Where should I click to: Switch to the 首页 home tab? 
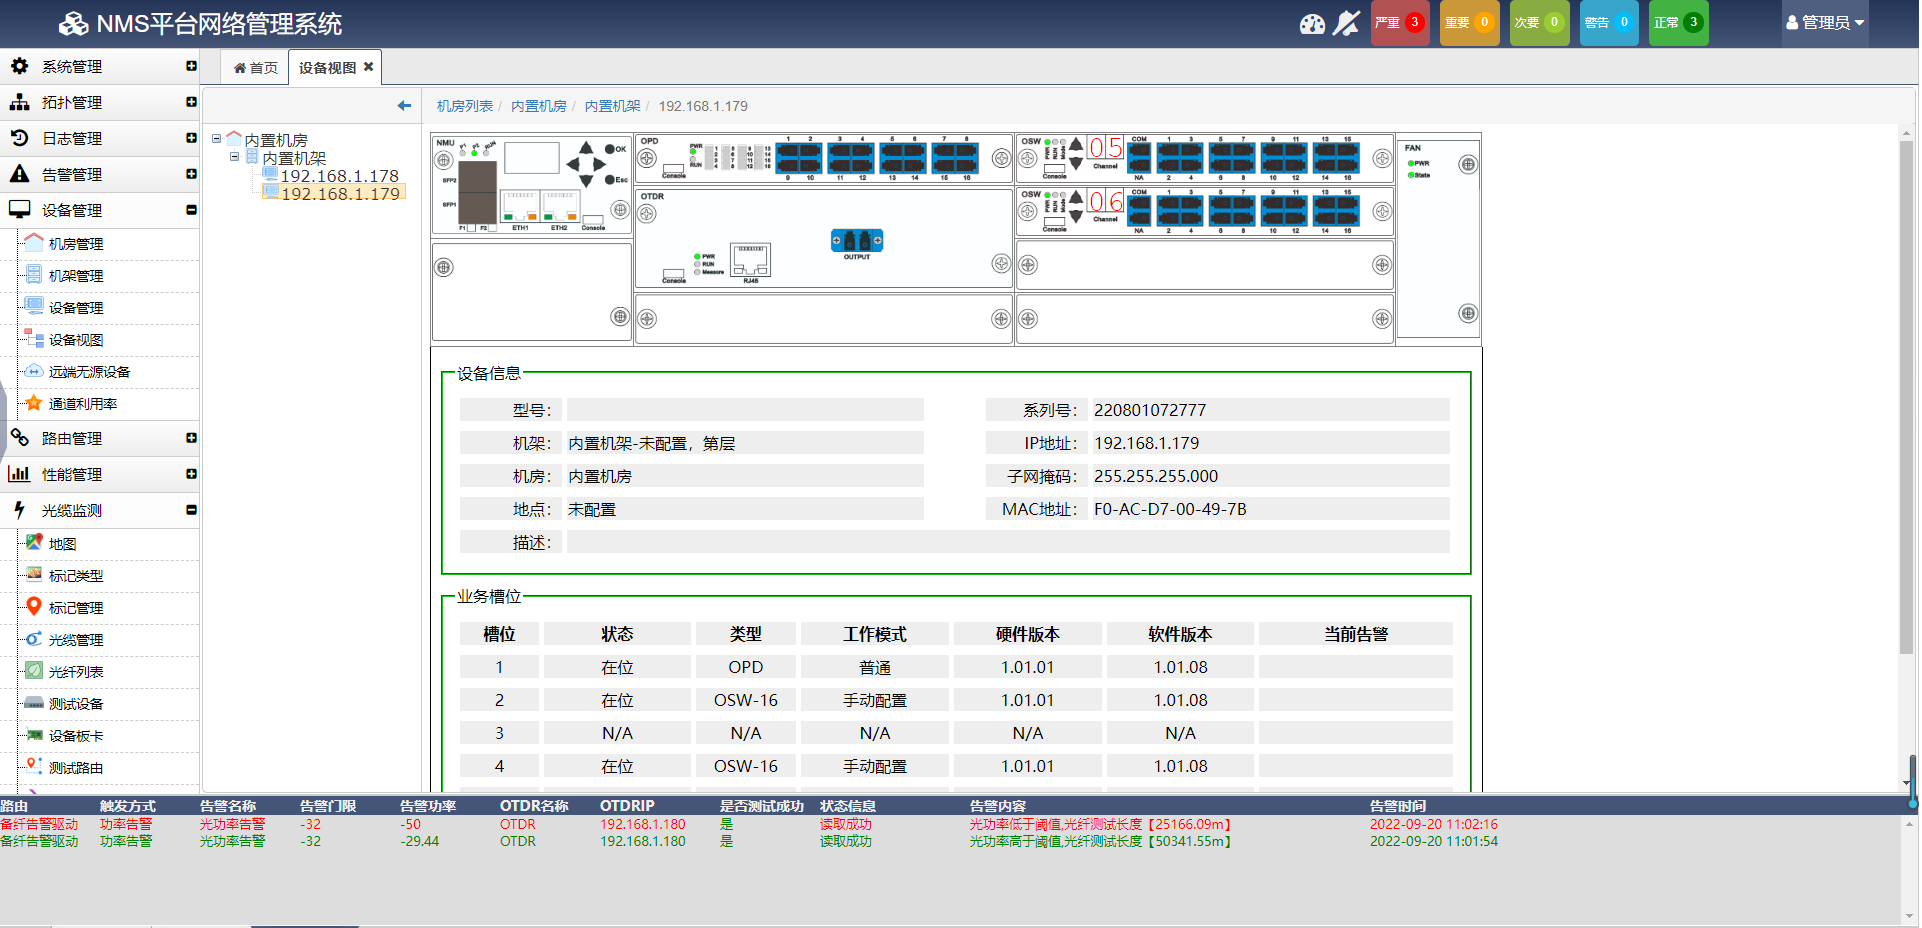click(x=256, y=68)
